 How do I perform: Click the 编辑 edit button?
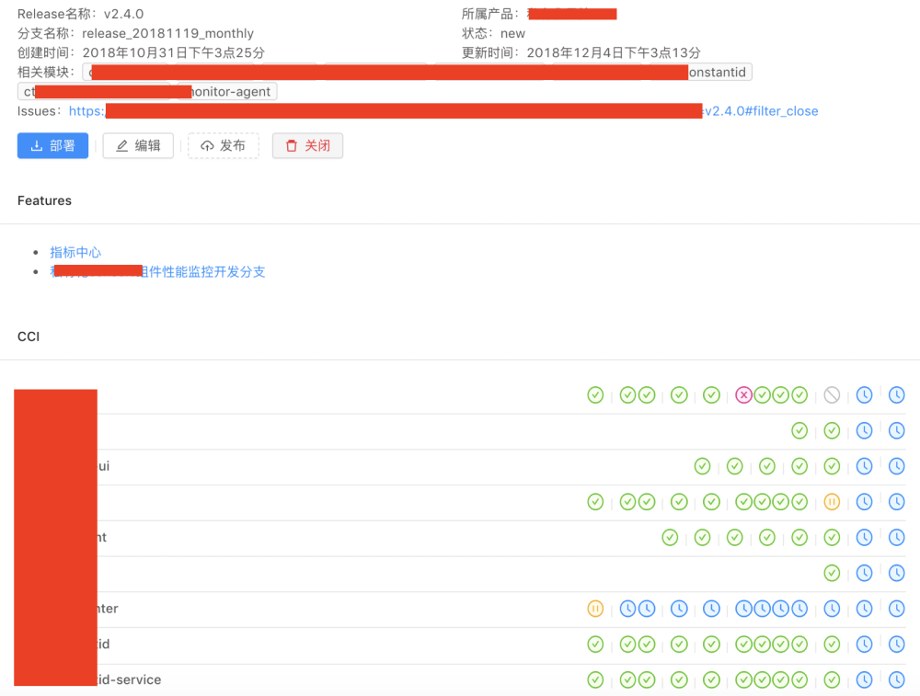[138, 146]
